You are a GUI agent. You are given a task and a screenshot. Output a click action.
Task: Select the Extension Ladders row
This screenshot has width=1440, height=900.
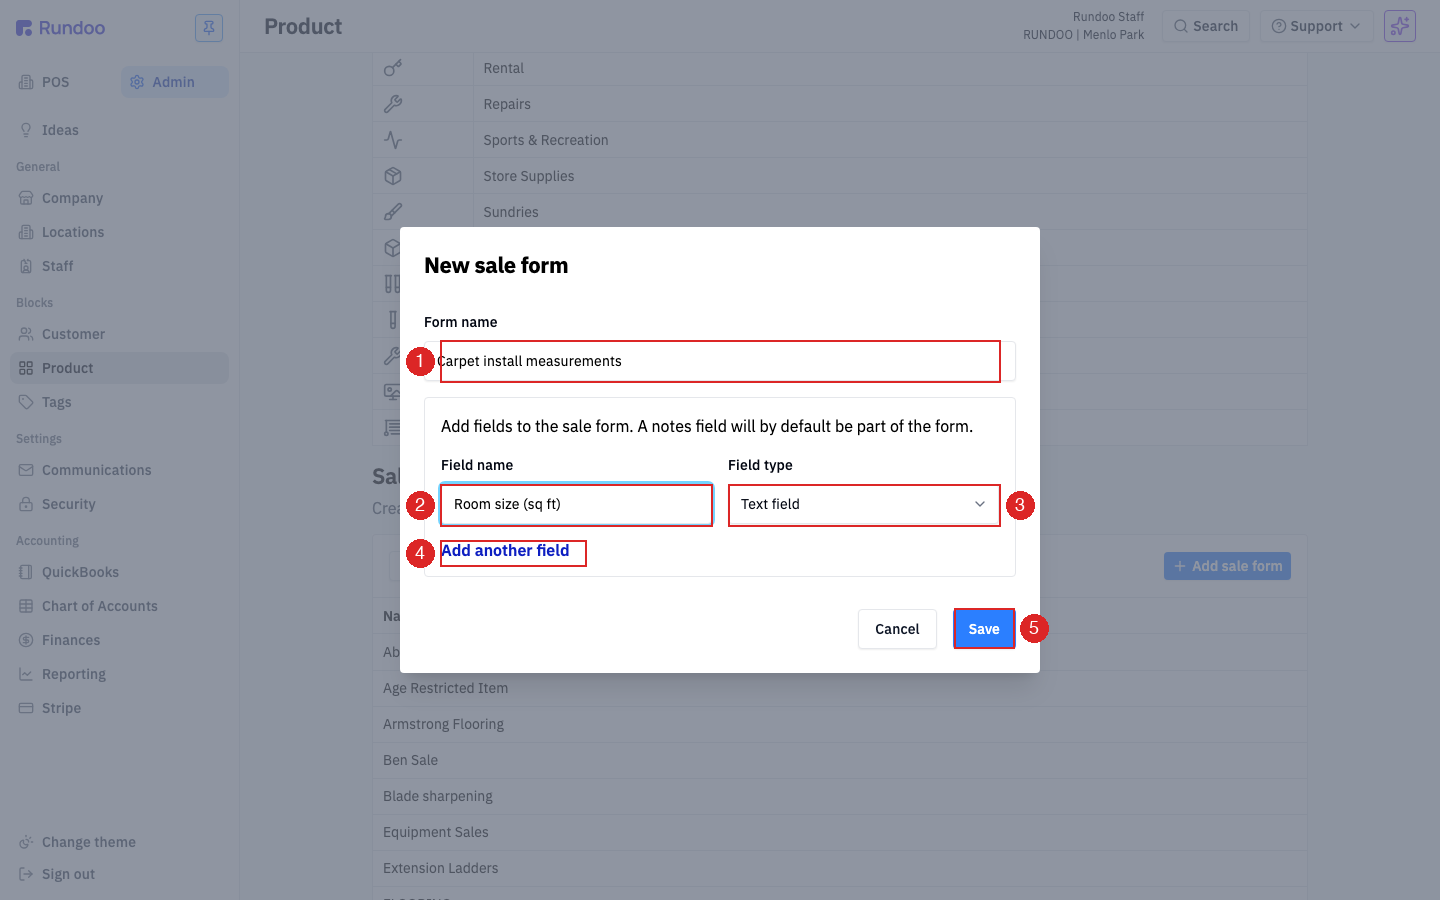pyautogui.click(x=839, y=868)
